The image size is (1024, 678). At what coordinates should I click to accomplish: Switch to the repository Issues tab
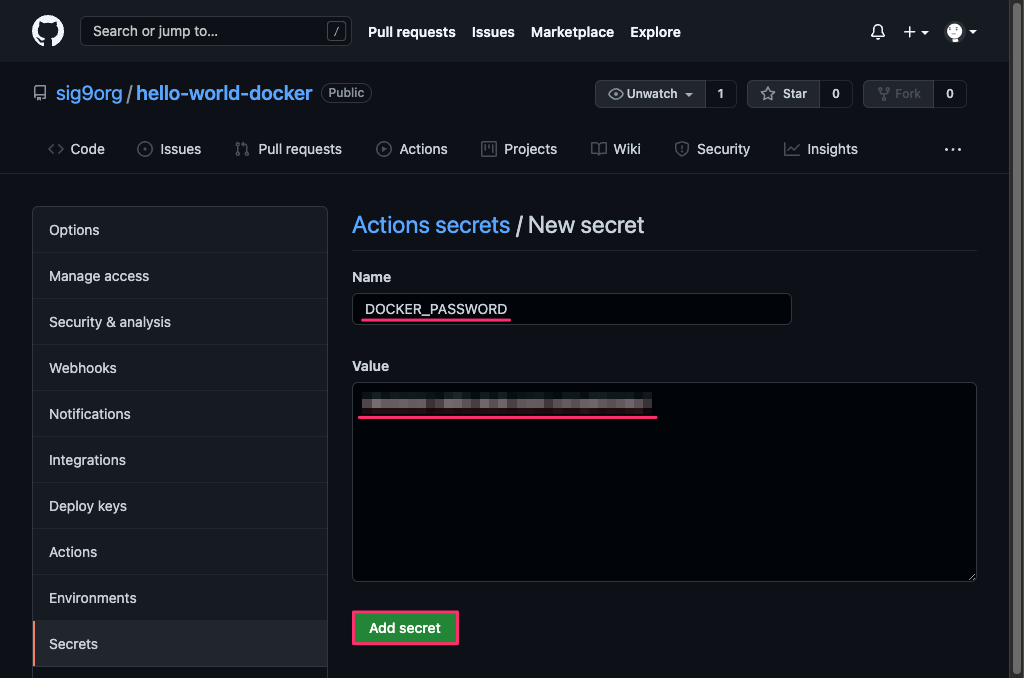169,149
